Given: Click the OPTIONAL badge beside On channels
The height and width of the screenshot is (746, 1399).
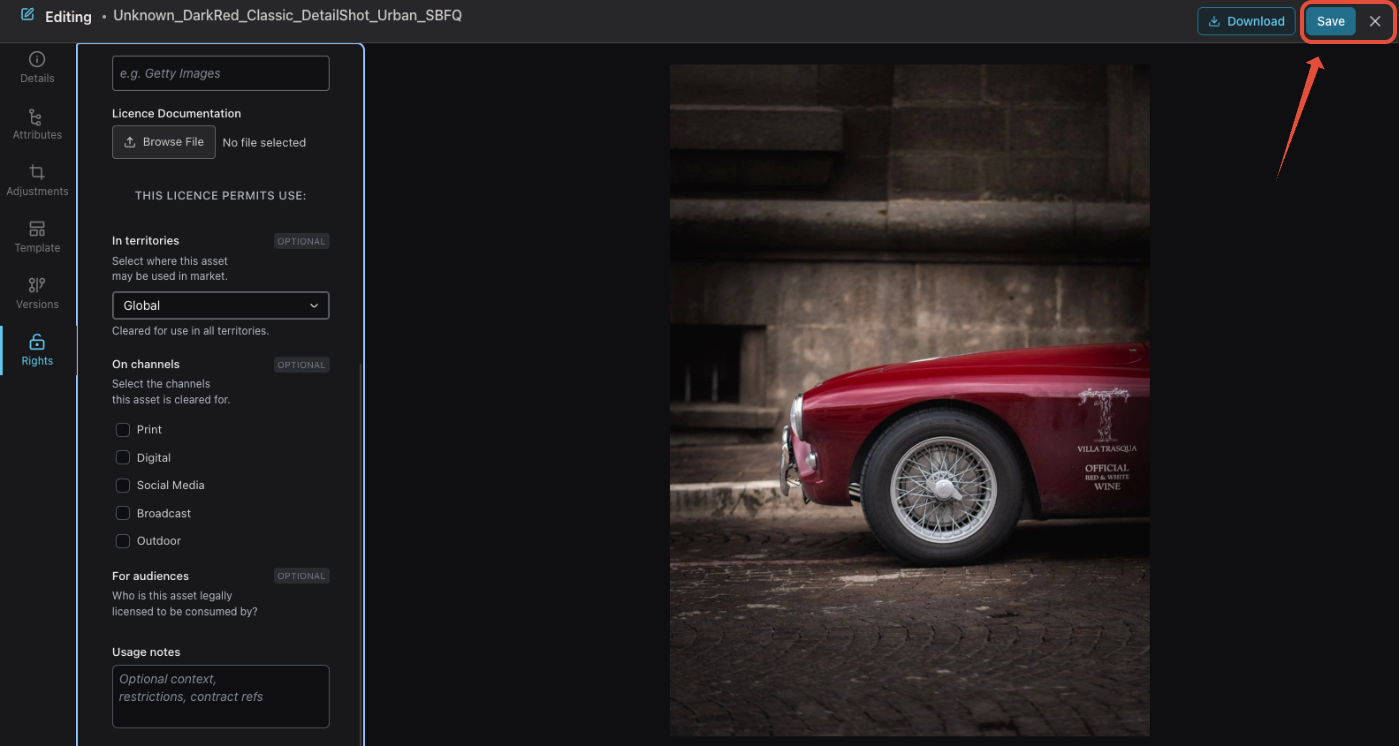Looking at the screenshot, I should 302,365.
